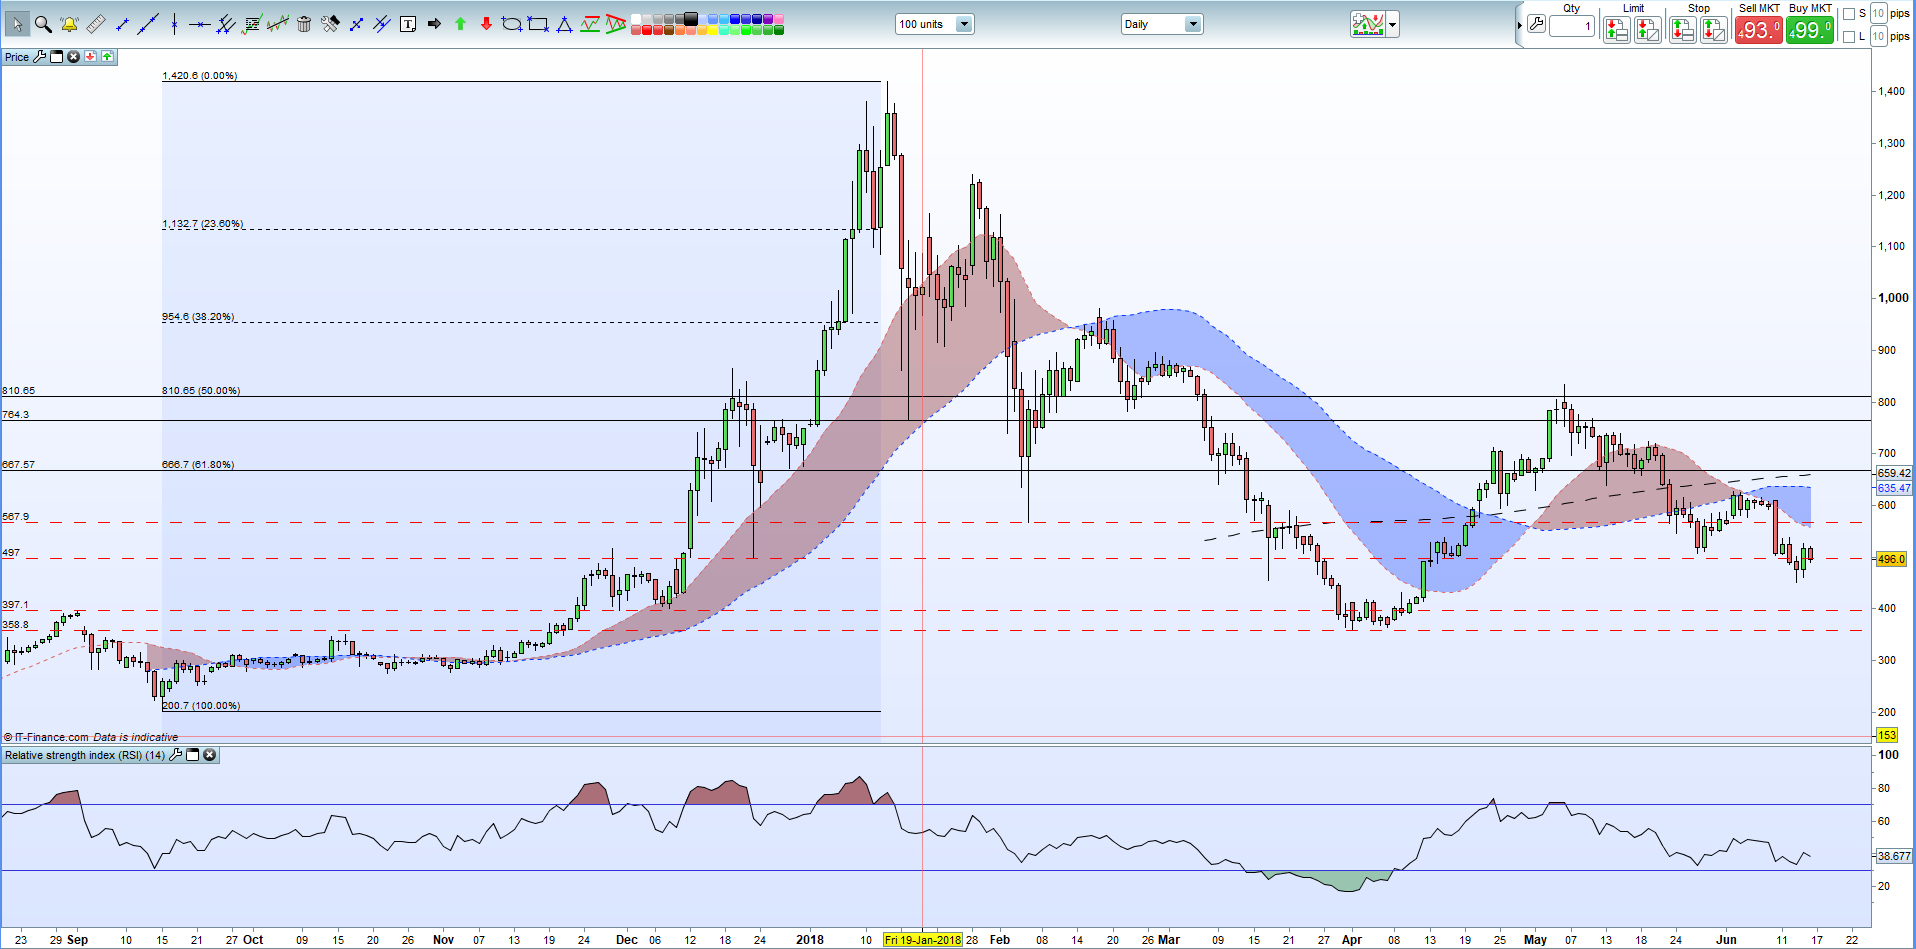This screenshot has width=1916, height=949.
Task: Click the Fri 19-Jan-2018 date marker
Action: tap(922, 940)
